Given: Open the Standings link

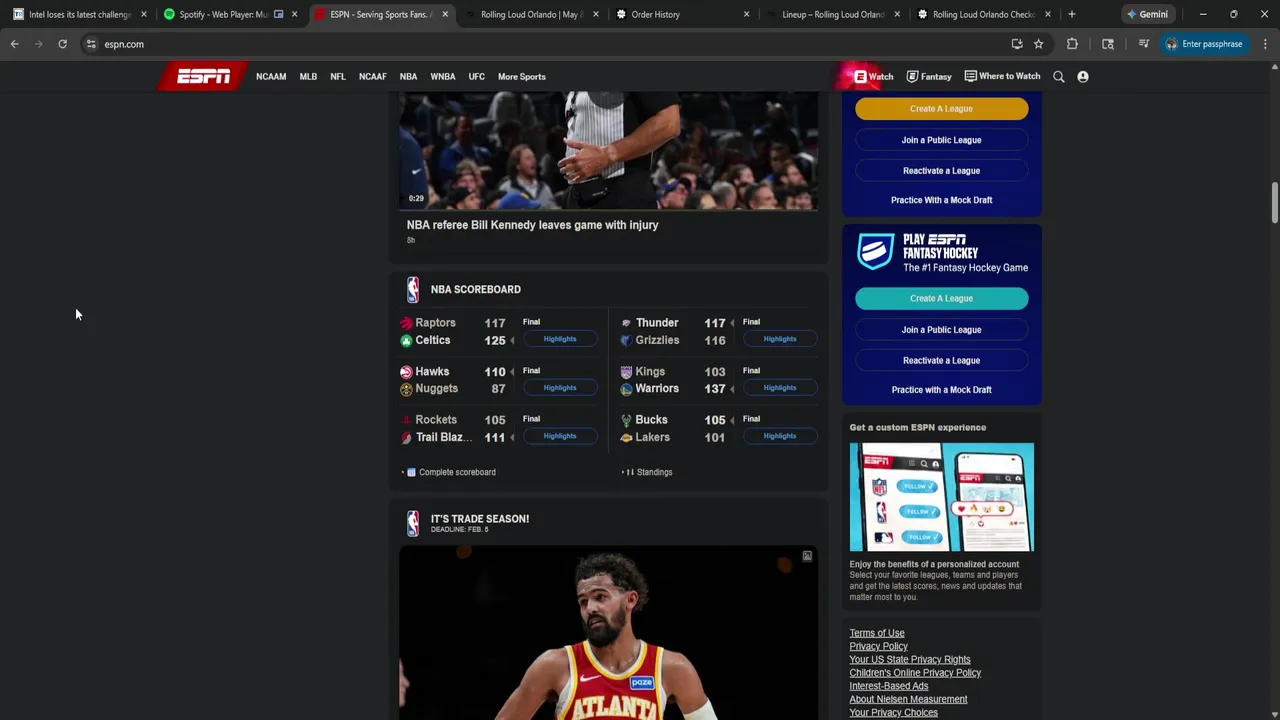Looking at the screenshot, I should [654, 472].
